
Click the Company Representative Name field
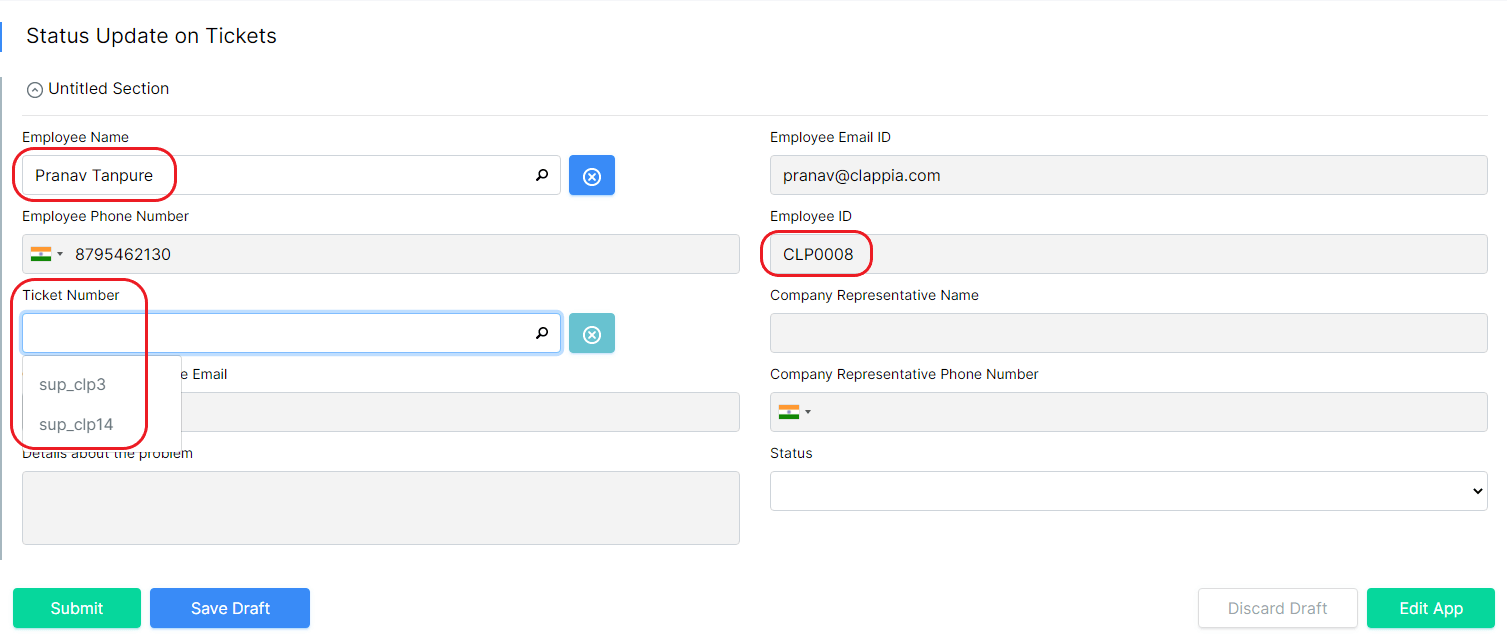click(1128, 332)
